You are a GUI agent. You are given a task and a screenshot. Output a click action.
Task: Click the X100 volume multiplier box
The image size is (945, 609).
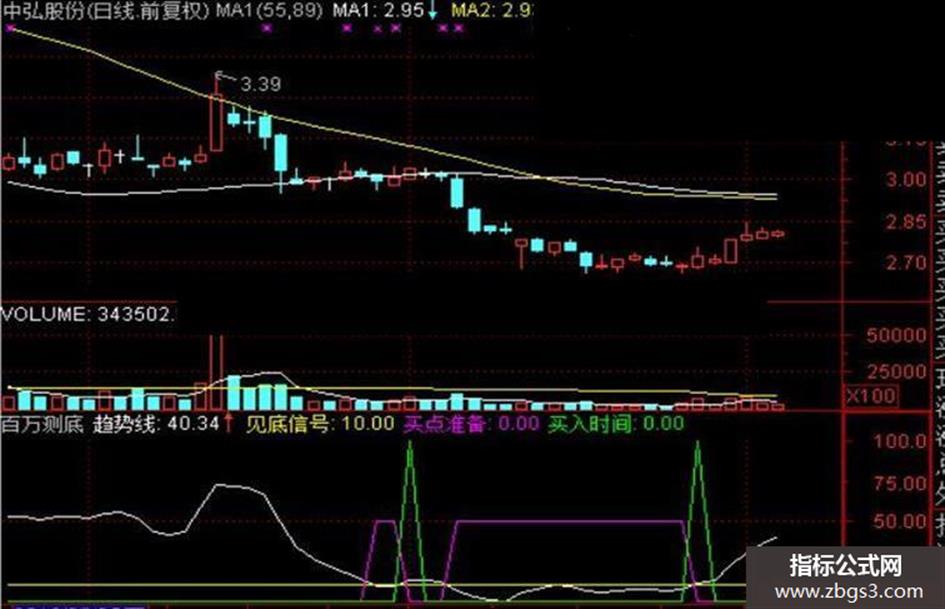(871, 396)
